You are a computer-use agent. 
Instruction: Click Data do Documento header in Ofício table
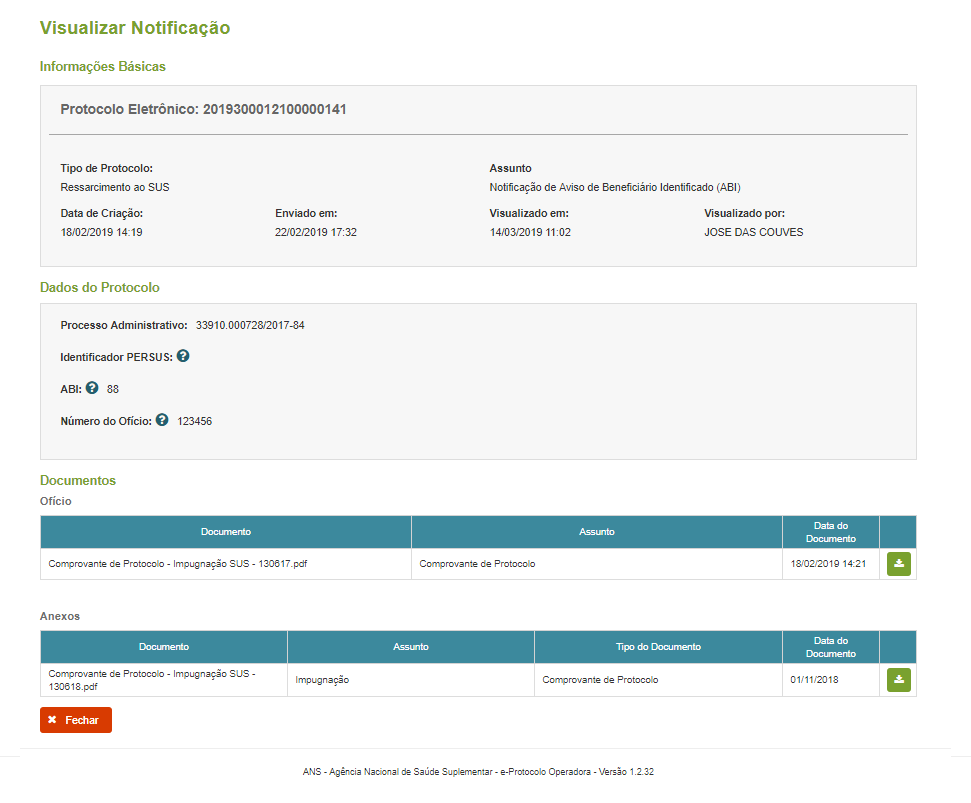click(830, 532)
